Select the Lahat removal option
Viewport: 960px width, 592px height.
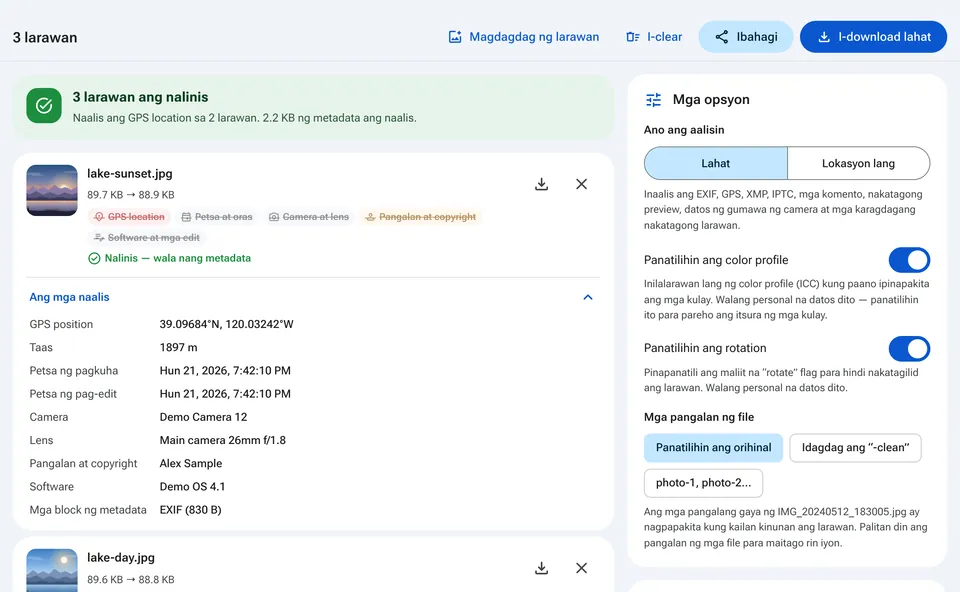click(716, 163)
